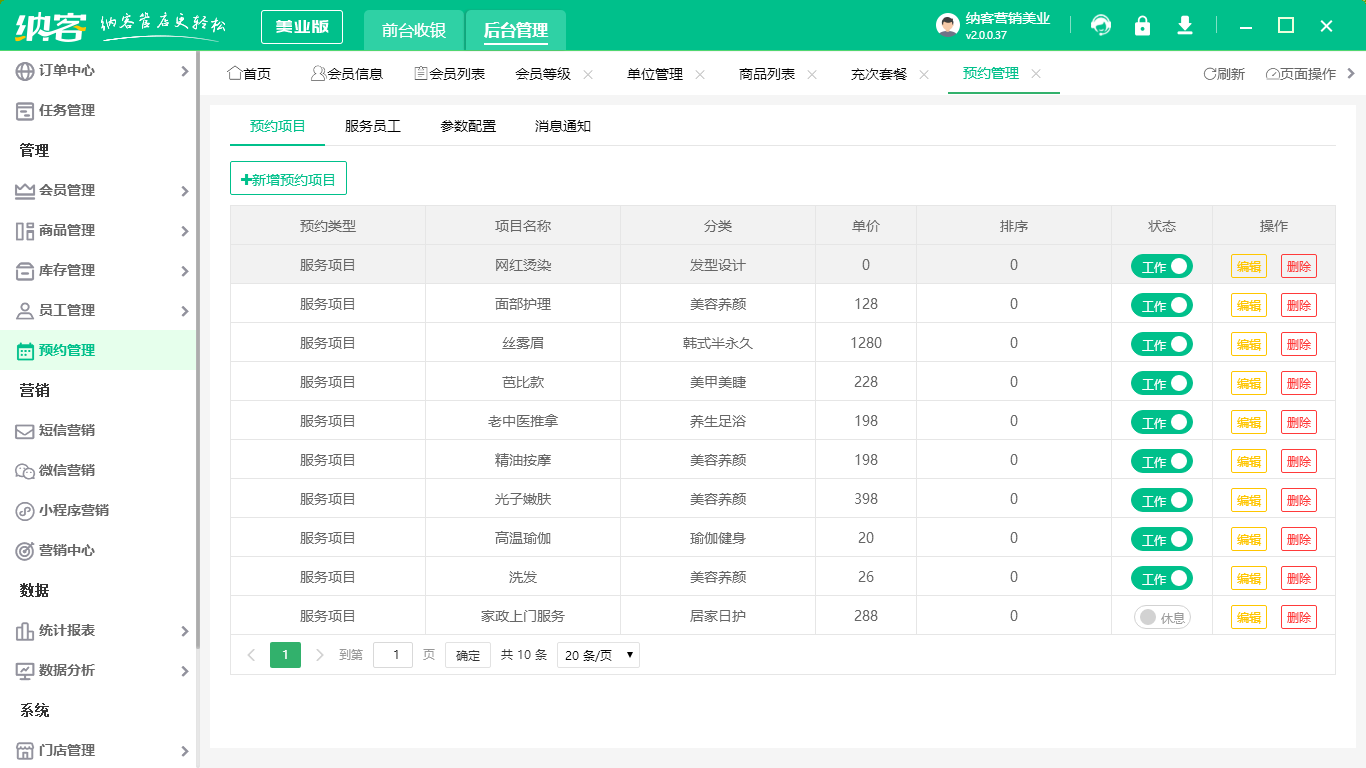Toggle 网红烫染 status off from 工作
Viewport: 1366px width, 768px height.
coord(1161,266)
